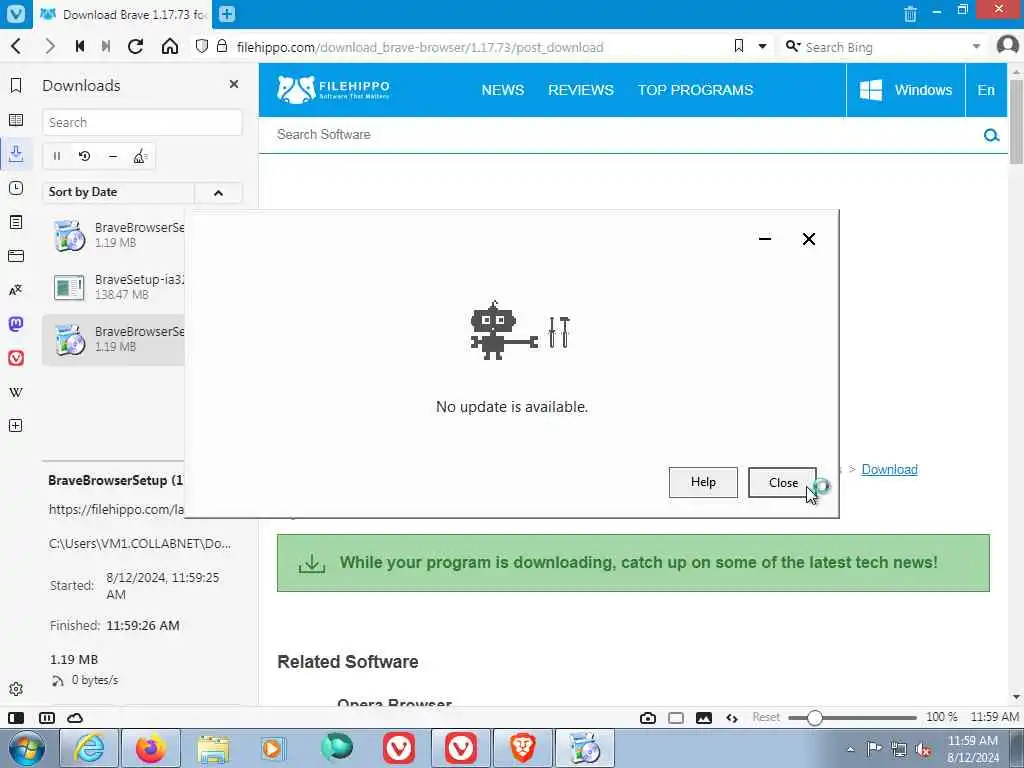Toggle images display in status bar
The height and width of the screenshot is (768, 1024).
pyautogui.click(x=703, y=718)
